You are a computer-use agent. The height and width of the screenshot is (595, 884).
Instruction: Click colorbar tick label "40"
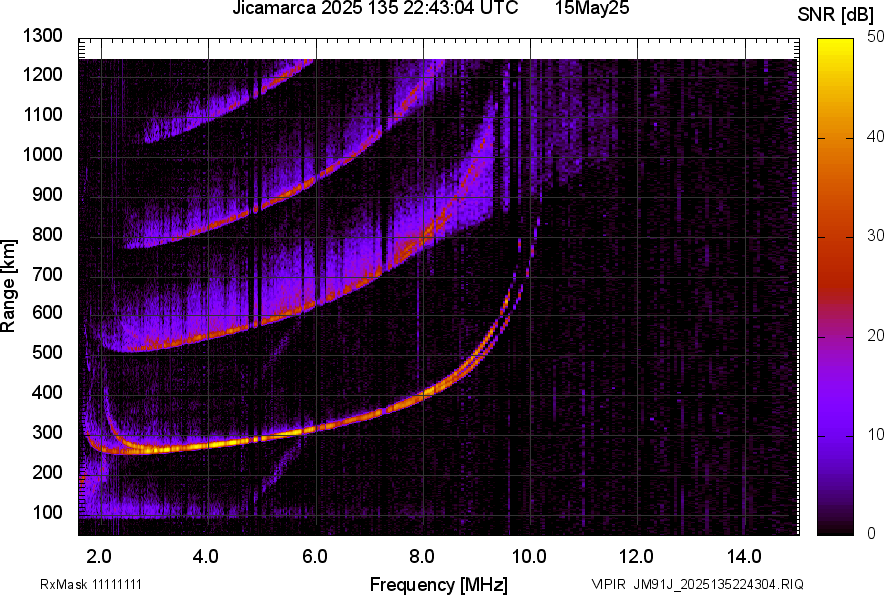coord(876,136)
